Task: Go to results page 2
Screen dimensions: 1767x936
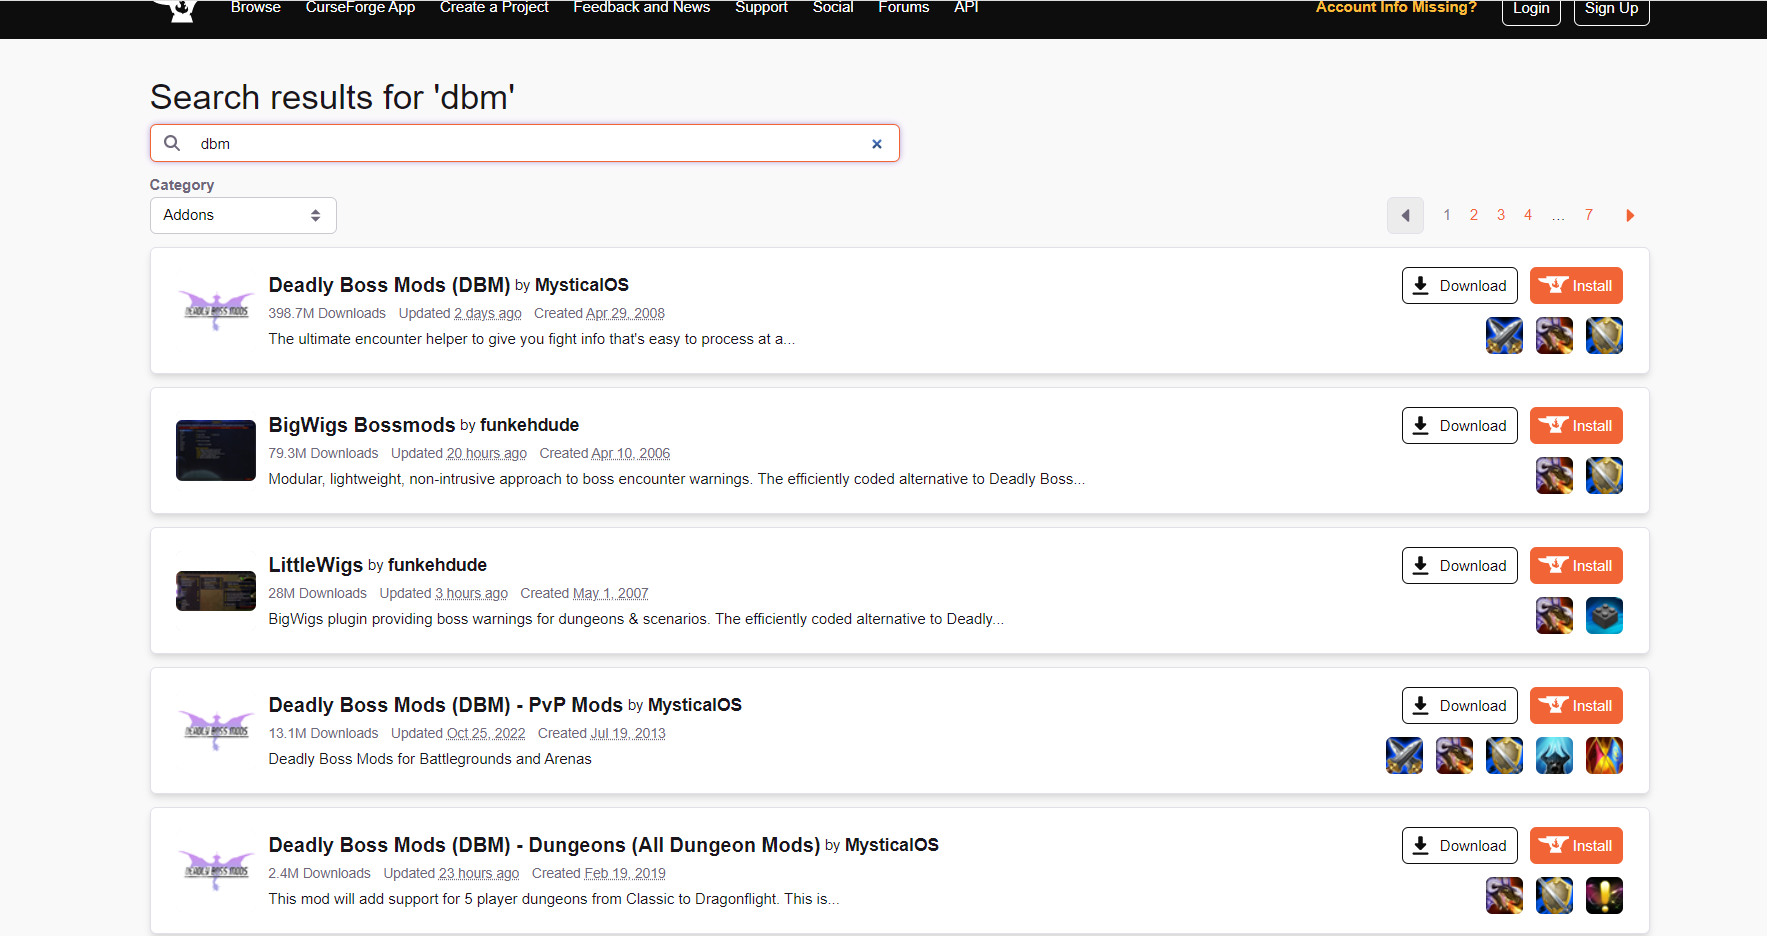Action: coord(1474,215)
